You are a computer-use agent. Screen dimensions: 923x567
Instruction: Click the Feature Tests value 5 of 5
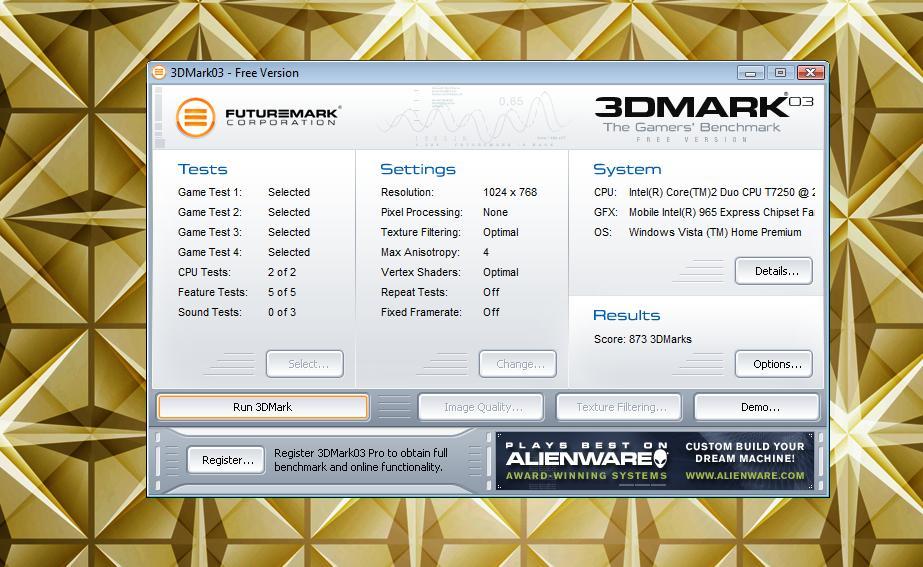tap(282, 293)
